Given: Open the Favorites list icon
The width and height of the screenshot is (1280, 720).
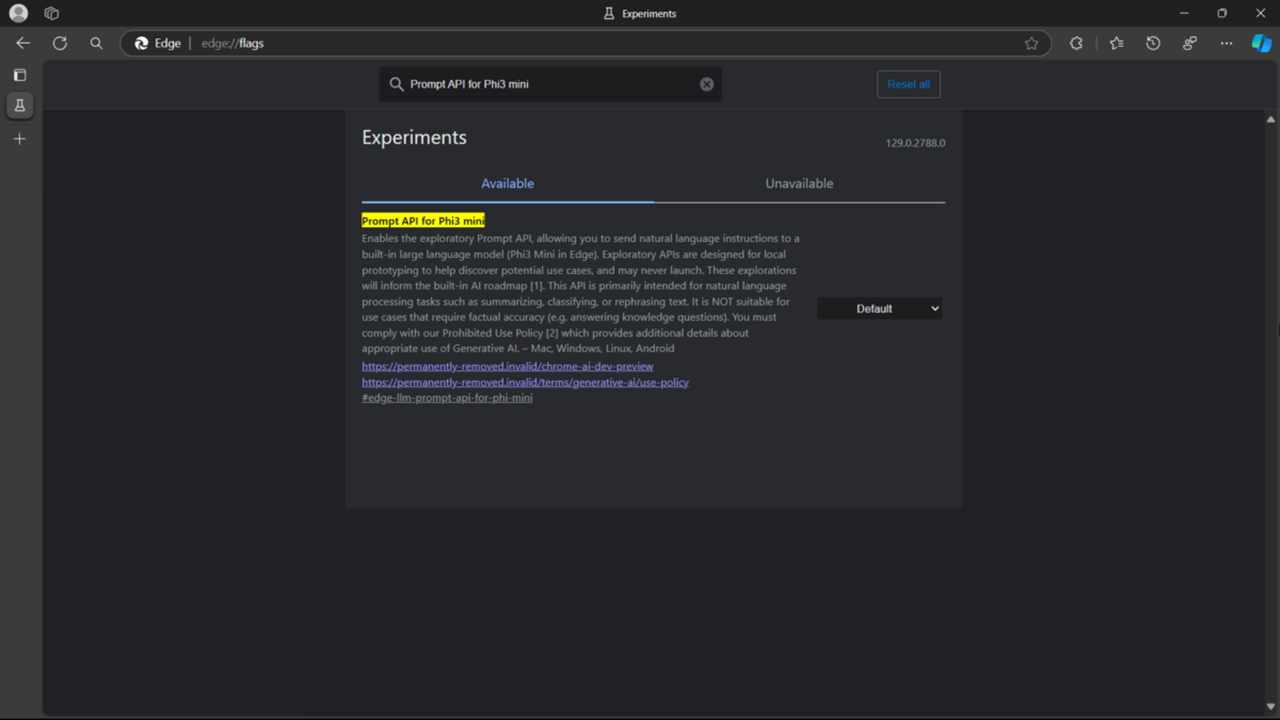Looking at the screenshot, I should [x=1116, y=43].
